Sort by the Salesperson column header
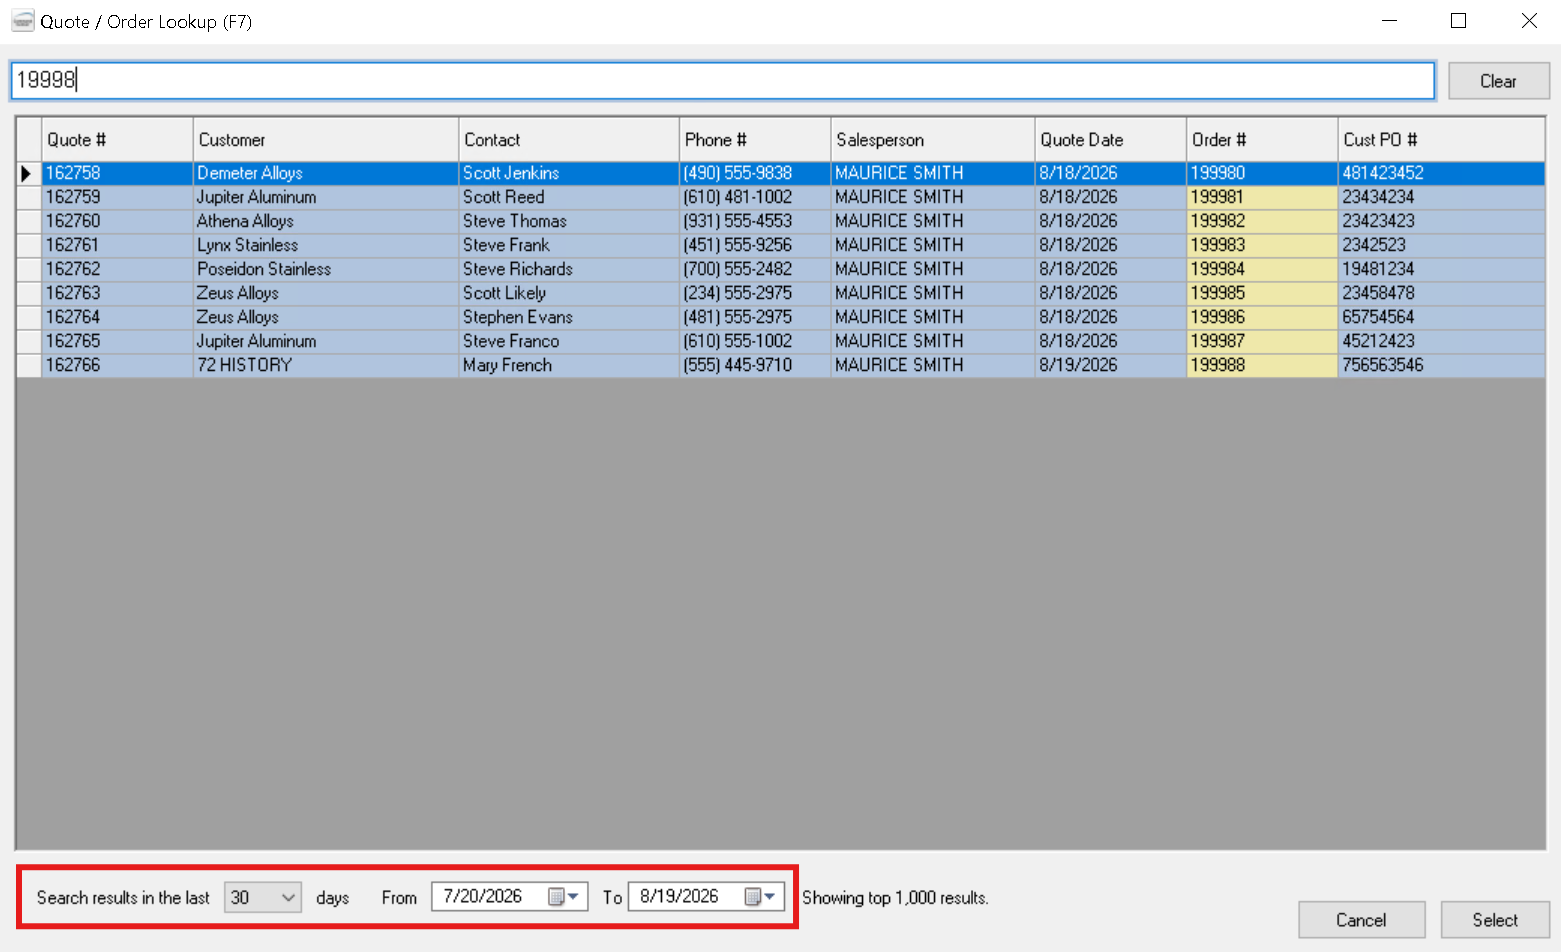This screenshot has width=1561, height=952. pos(933,140)
